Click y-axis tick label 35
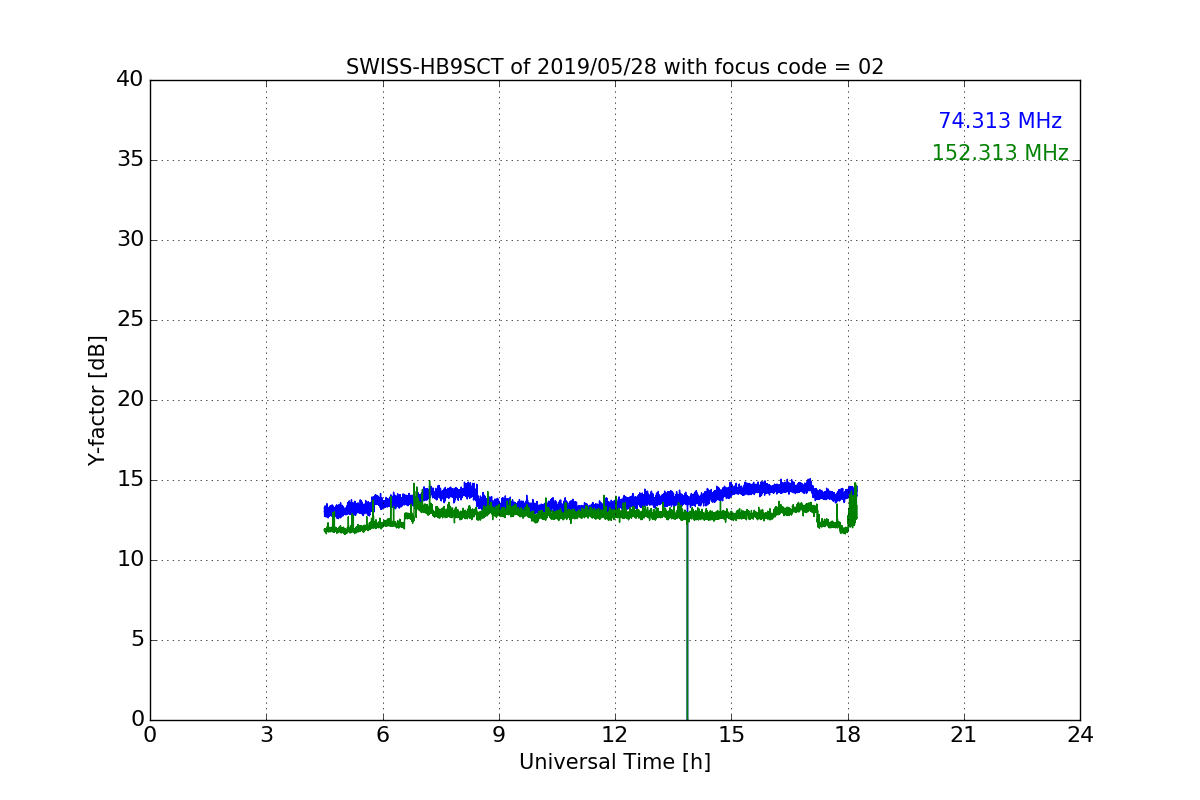 130,160
